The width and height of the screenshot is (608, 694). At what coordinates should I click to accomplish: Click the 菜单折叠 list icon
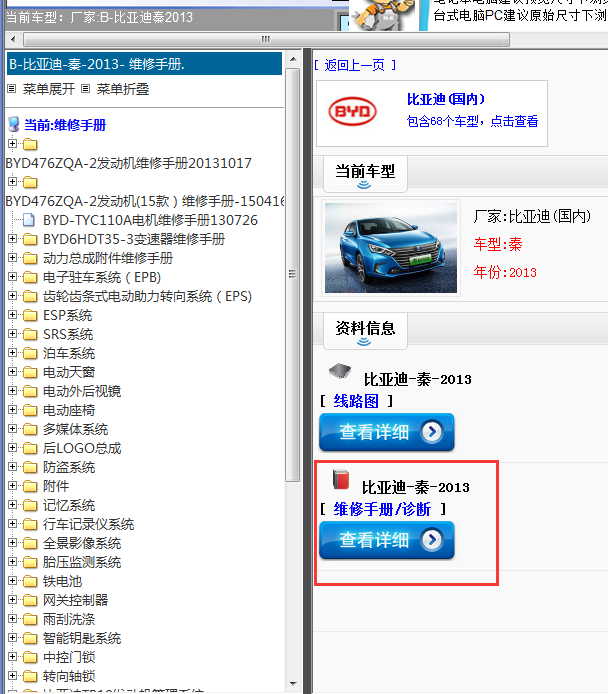pyautogui.click(x=86, y=89)
